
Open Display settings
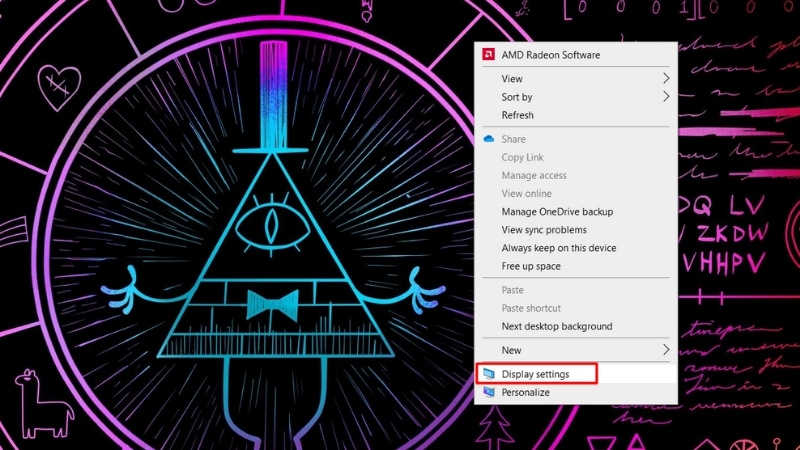coord(576,374)
